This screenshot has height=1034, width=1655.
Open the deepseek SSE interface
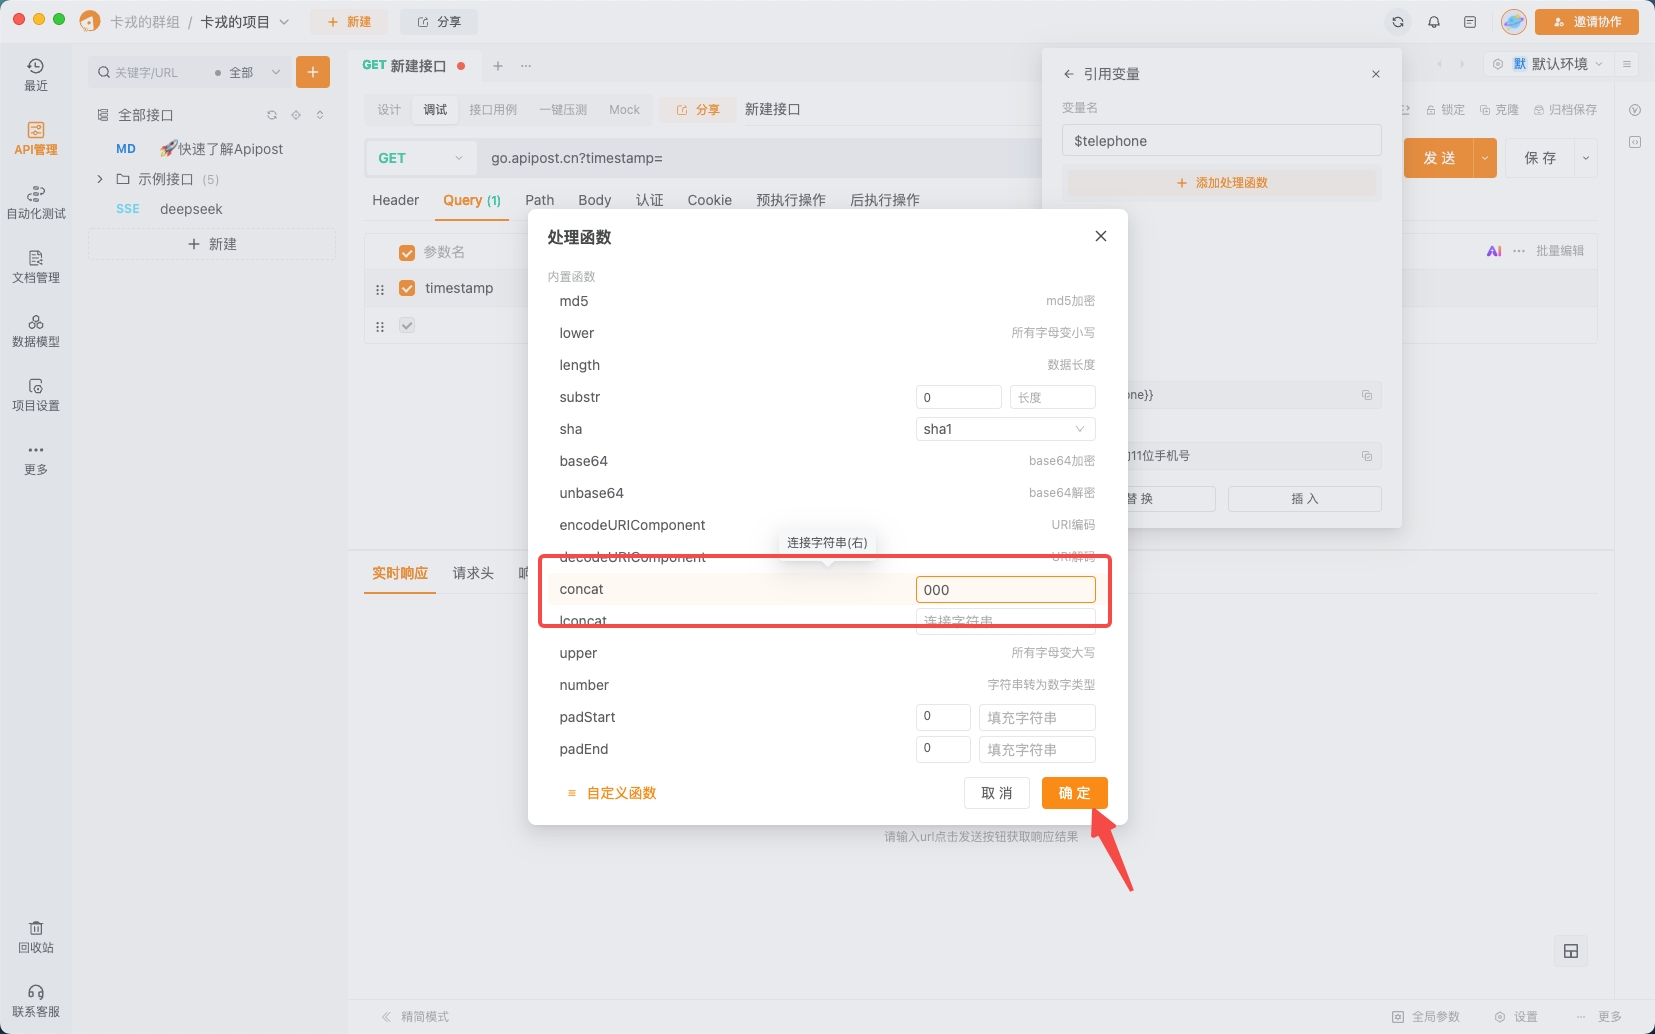tap(190, 209)
